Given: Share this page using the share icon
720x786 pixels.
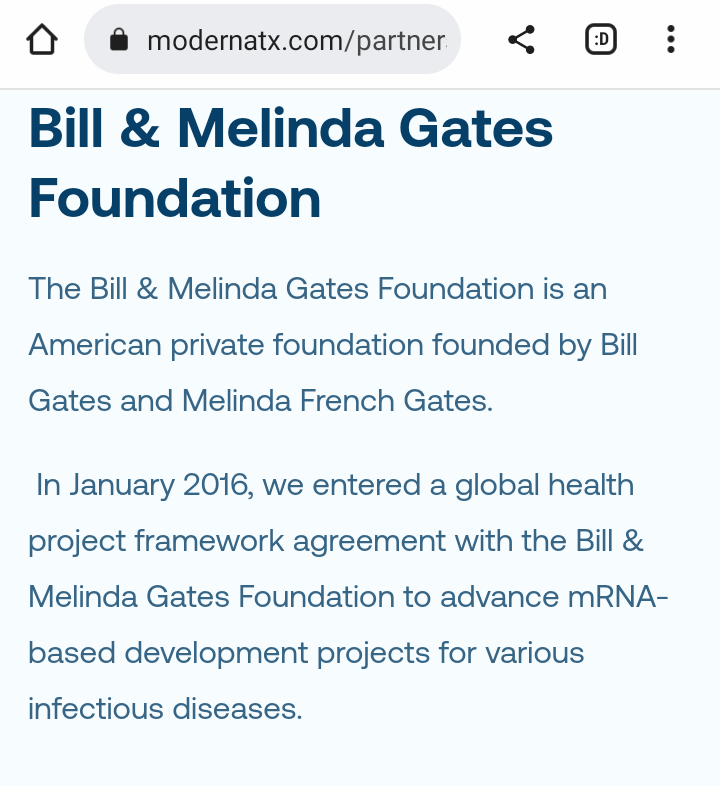Looking at the screenshot, I should 521,40.
